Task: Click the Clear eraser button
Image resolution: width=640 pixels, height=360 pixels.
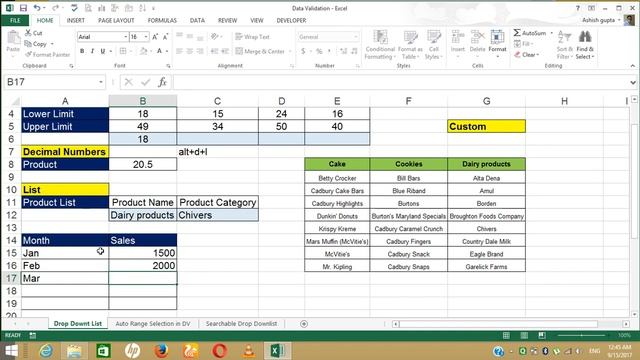Action: click(527, 54)
